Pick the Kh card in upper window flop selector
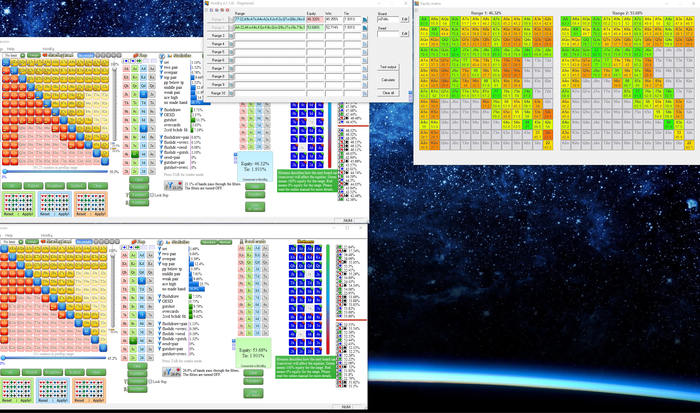Screen dimensions: 700x413 point(126,77)
